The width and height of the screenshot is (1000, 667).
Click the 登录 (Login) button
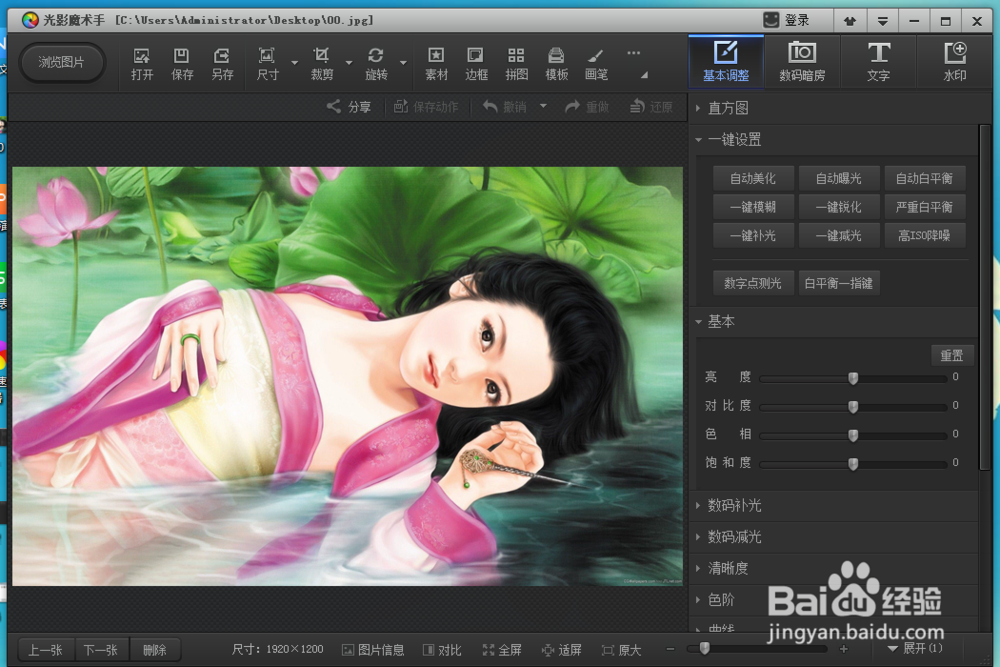pos(787,20)
